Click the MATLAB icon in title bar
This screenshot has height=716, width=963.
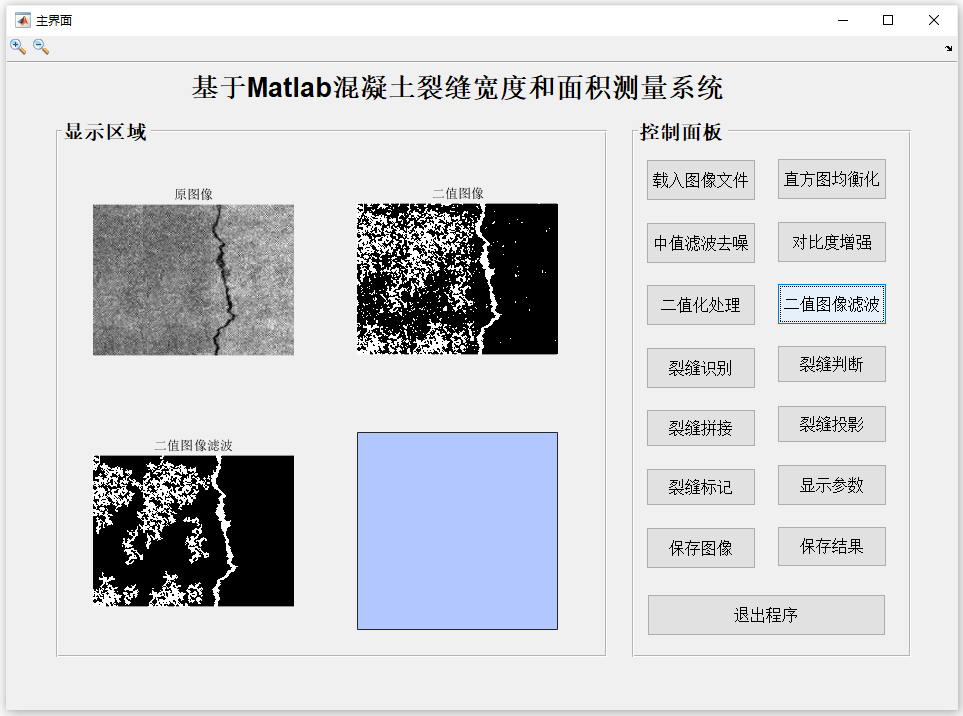23,20
